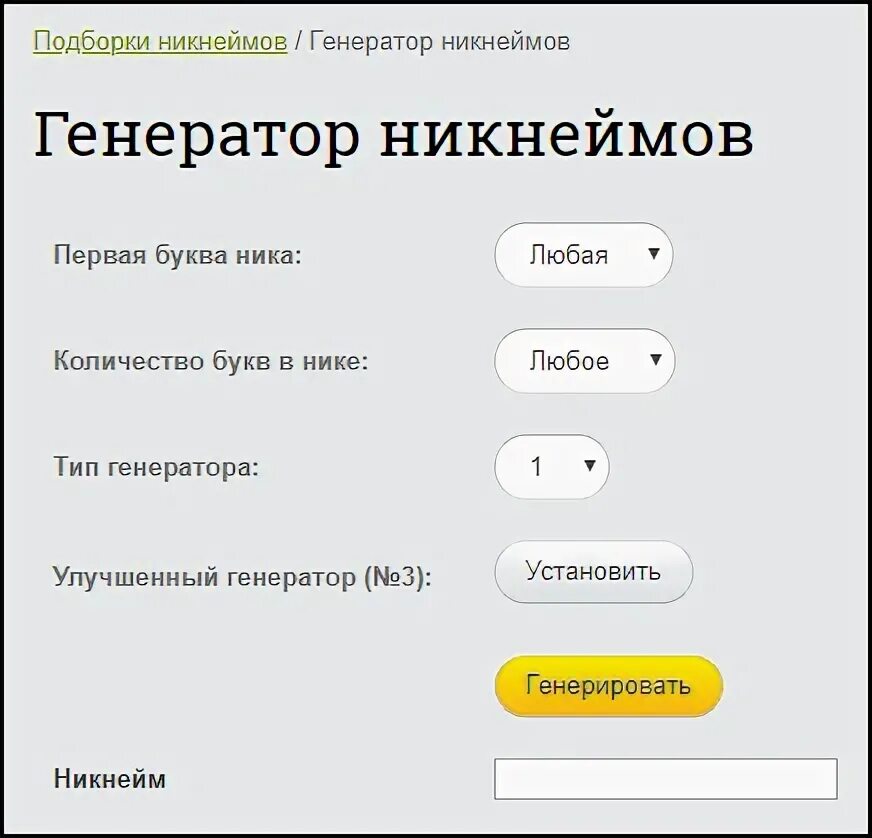Click the word никнеймов in large heading
The image size is (872, 838).
click(567, 135)
